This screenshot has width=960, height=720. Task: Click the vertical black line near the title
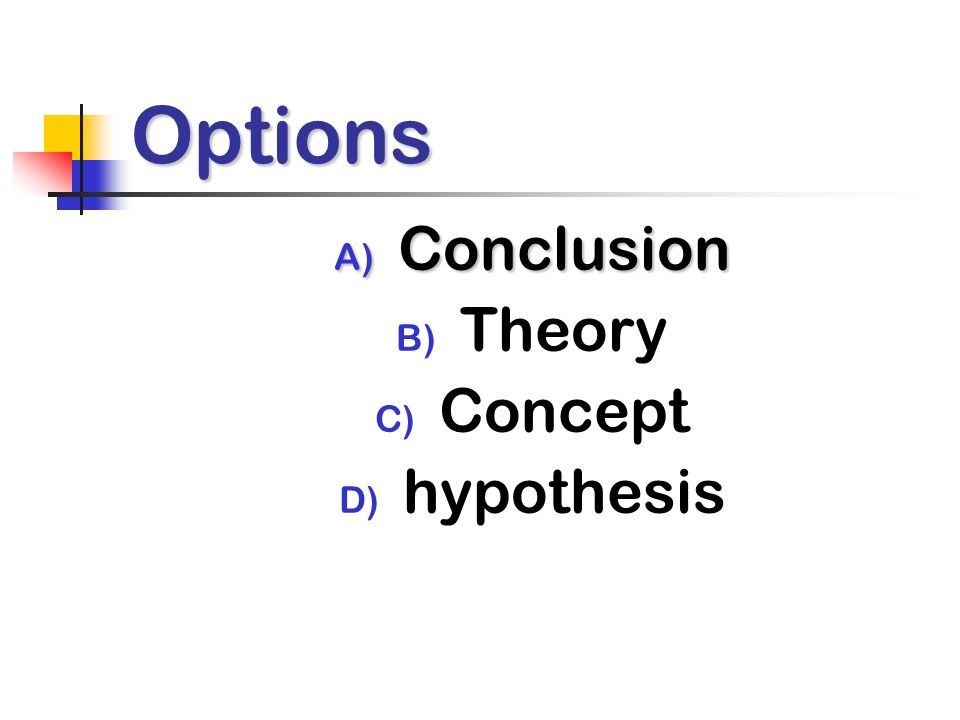pyautogui.click(x=81, y=159)
